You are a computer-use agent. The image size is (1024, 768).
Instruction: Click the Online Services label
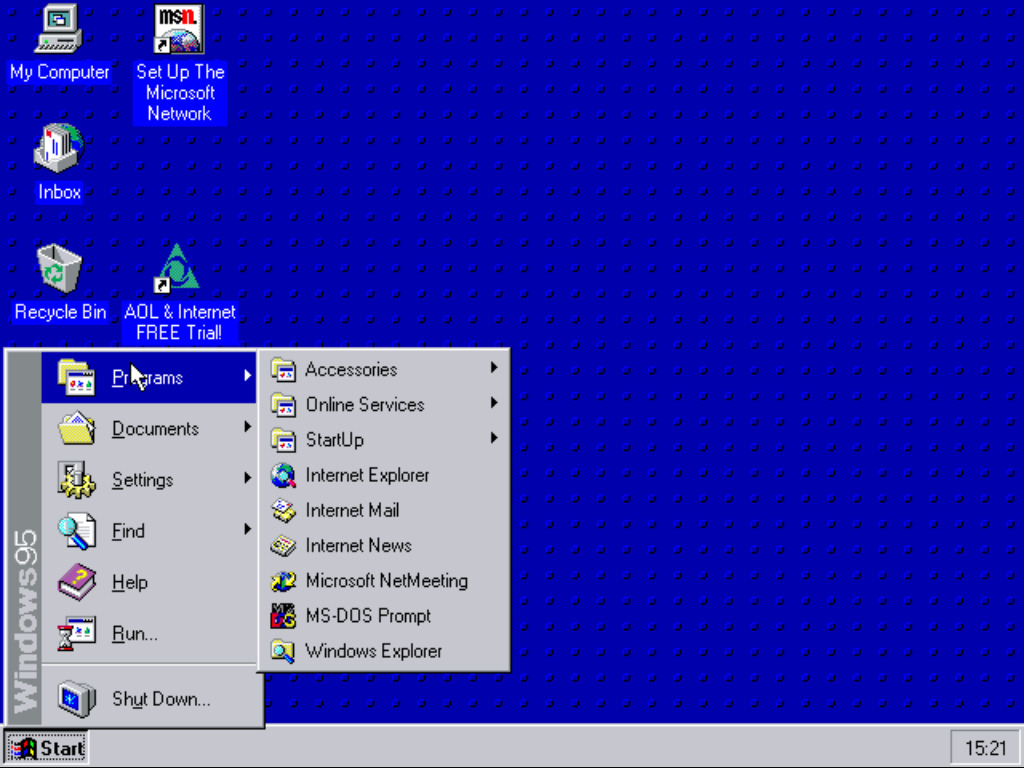(x=365, y=405)
